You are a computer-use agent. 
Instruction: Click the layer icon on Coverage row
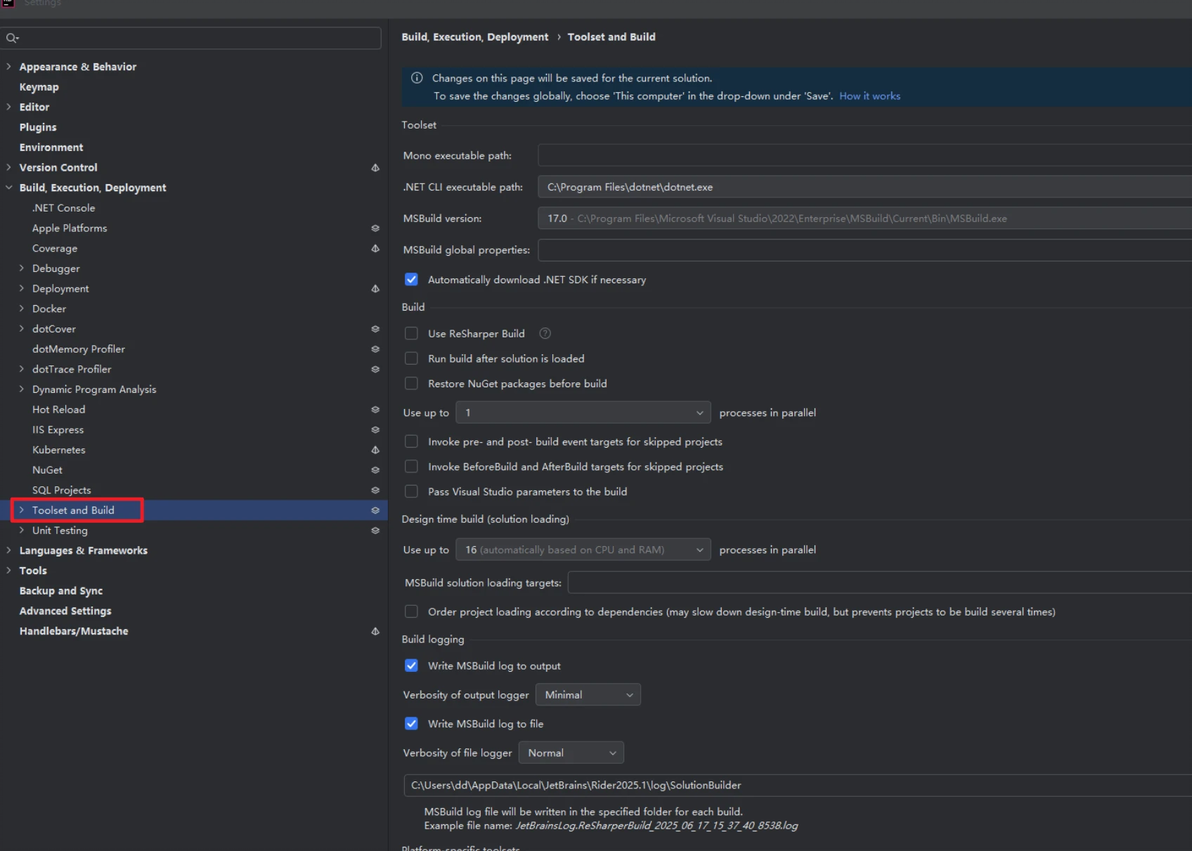pos(375,248)
